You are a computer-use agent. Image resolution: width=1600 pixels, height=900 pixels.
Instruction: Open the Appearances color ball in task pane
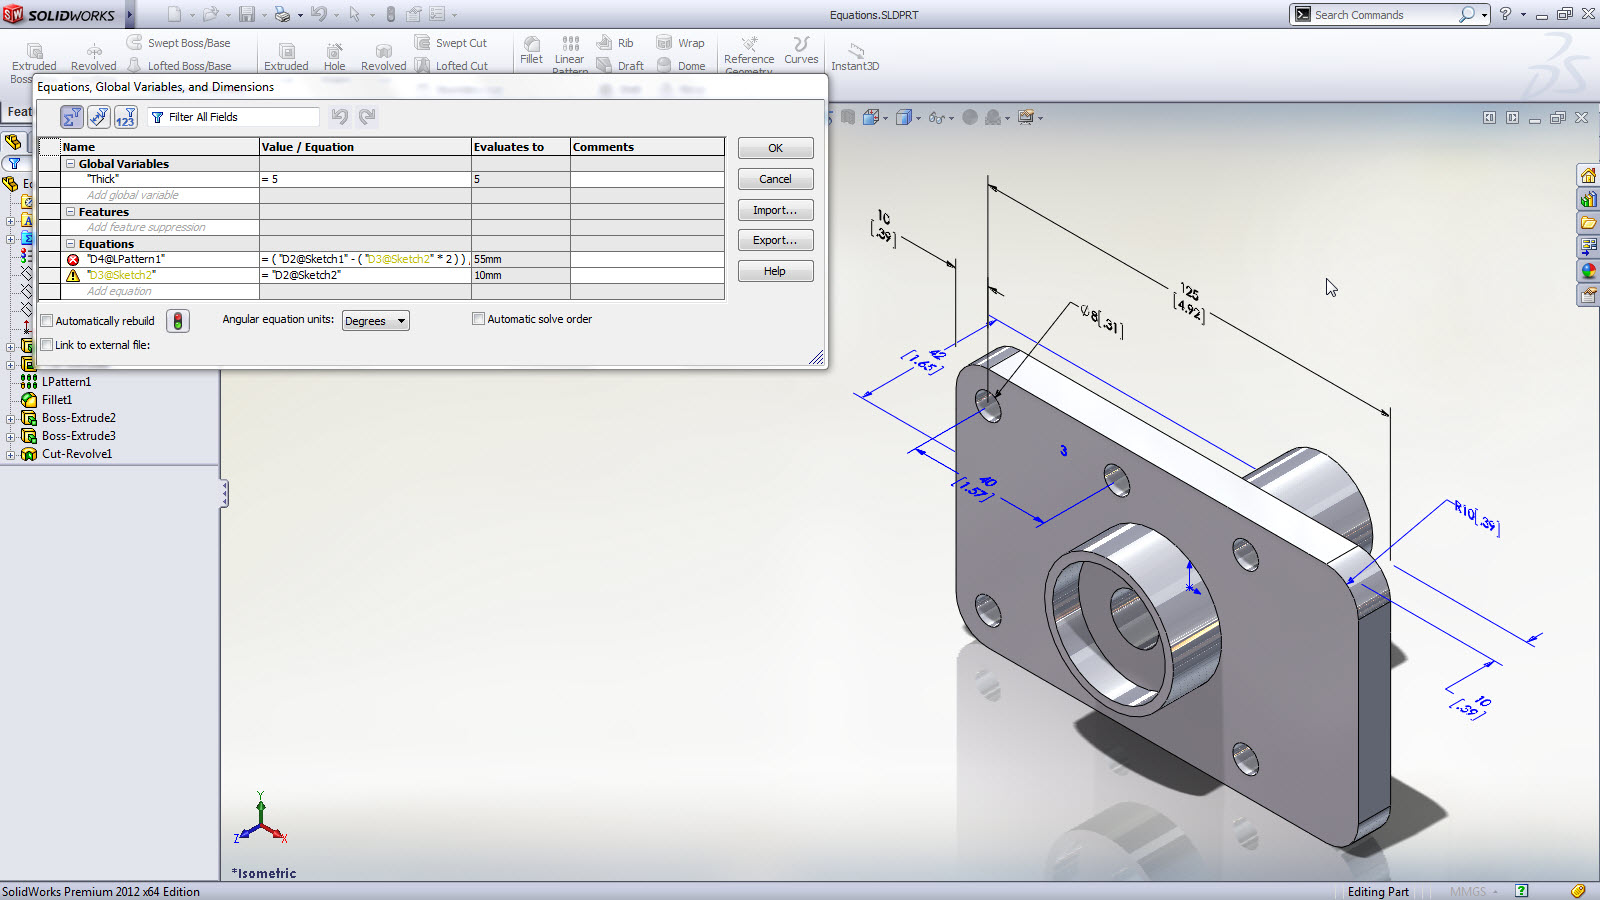tap(1588, 271)
